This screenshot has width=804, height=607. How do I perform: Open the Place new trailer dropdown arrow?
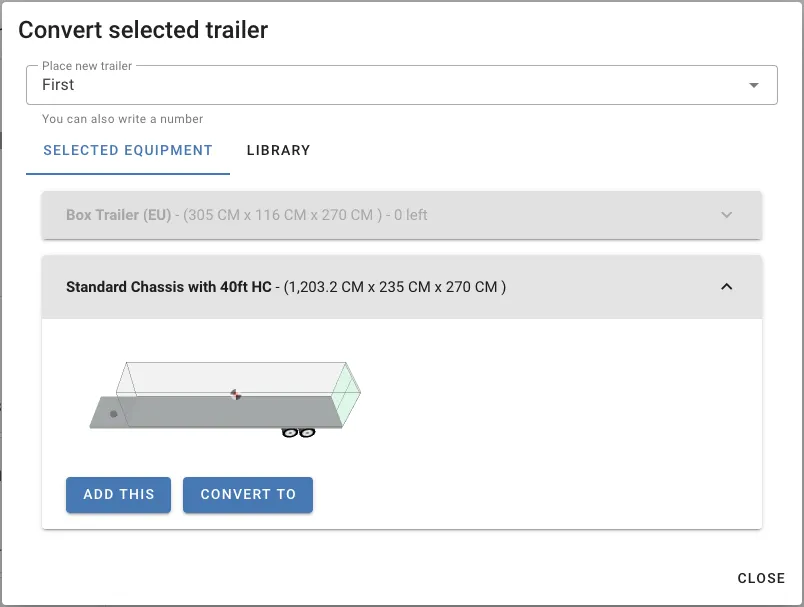coord(753,85)
